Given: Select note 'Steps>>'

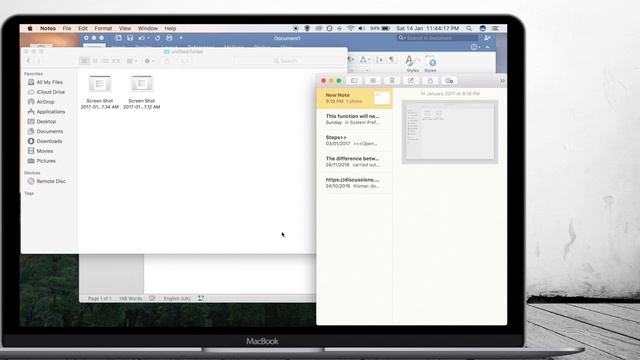Looking at the screenshot, I should [354, 140].
